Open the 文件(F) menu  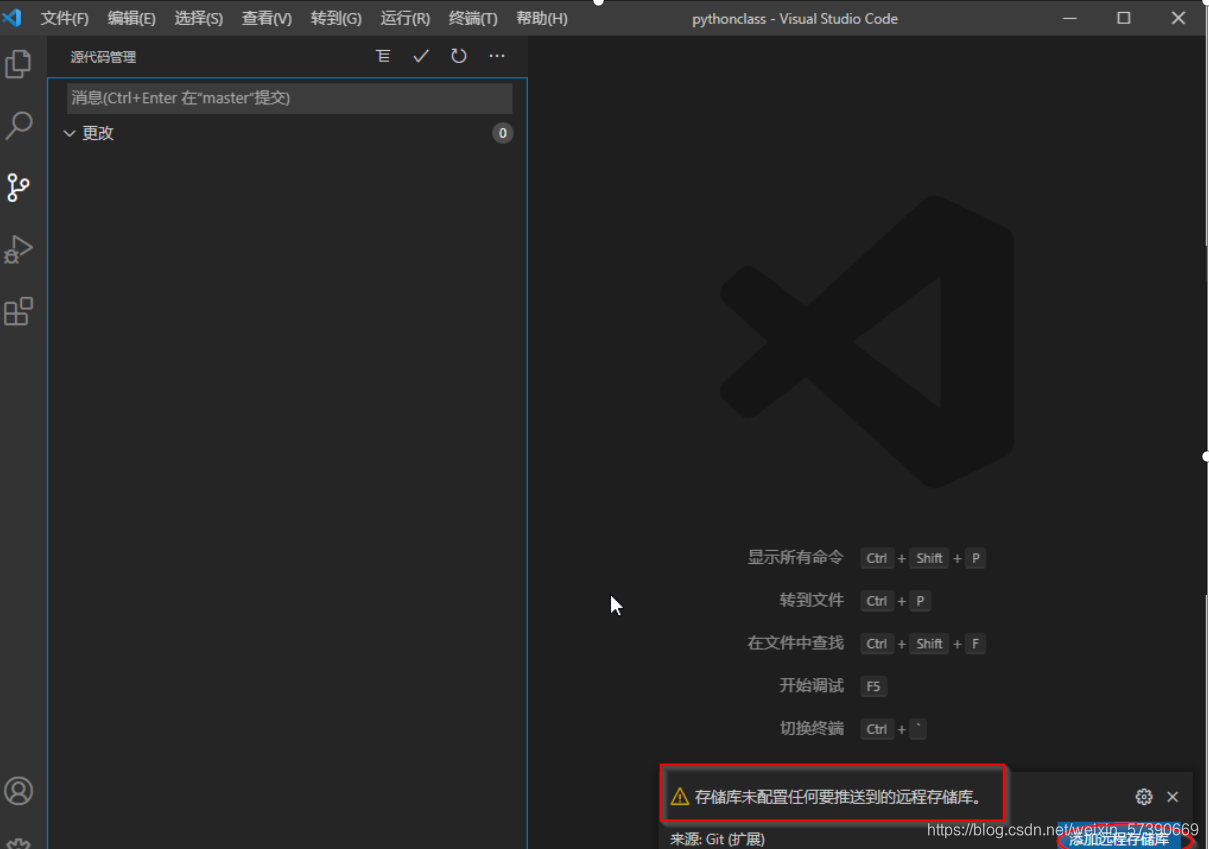tap(65, 19)
